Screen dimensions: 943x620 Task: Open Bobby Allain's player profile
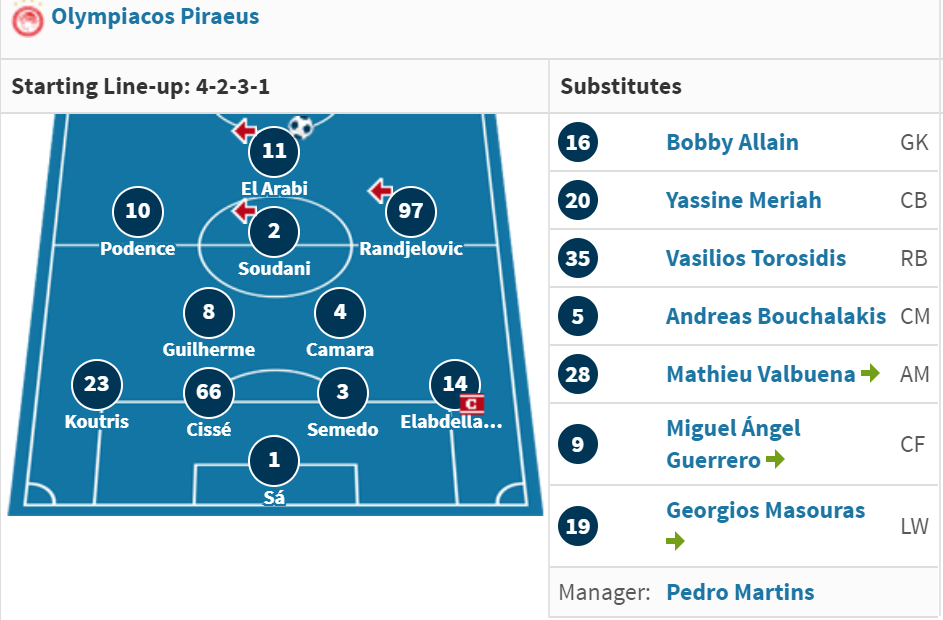(x=733, y=143)
